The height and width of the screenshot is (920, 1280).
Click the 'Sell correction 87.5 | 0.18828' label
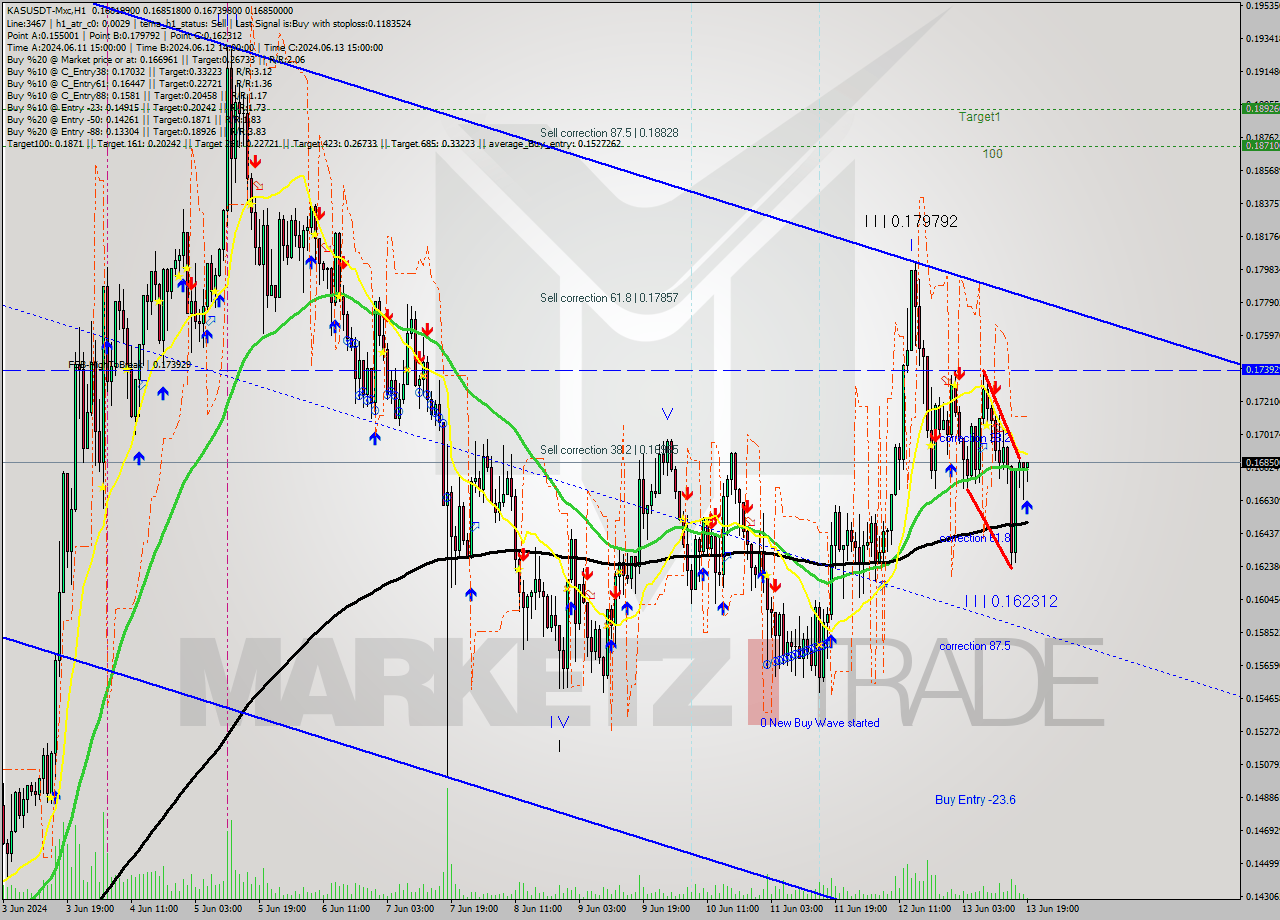pos(609,133)
